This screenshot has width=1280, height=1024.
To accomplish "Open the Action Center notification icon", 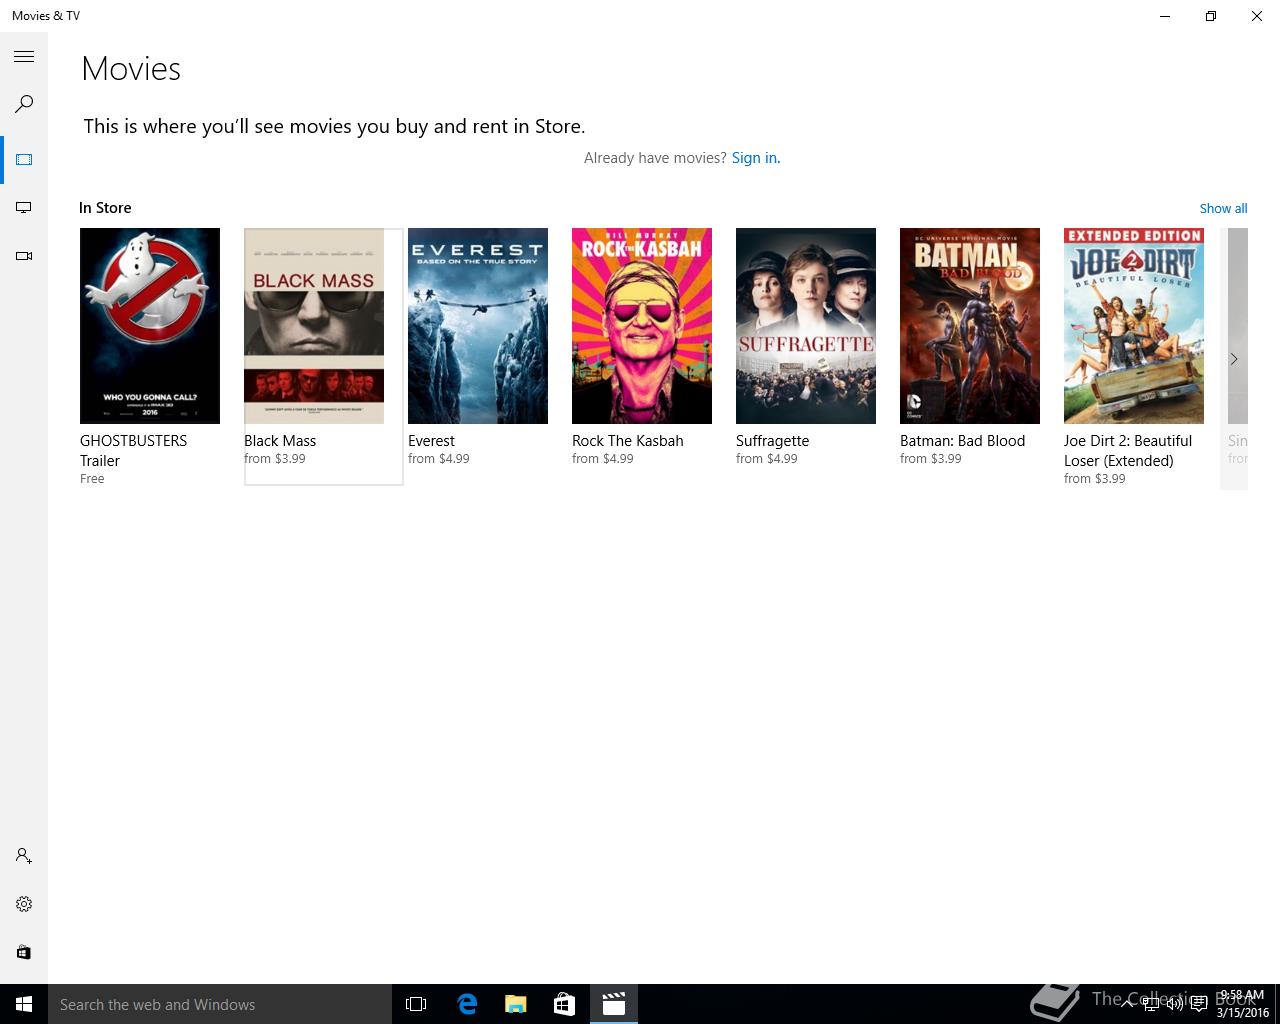I will point(1198,1004).
